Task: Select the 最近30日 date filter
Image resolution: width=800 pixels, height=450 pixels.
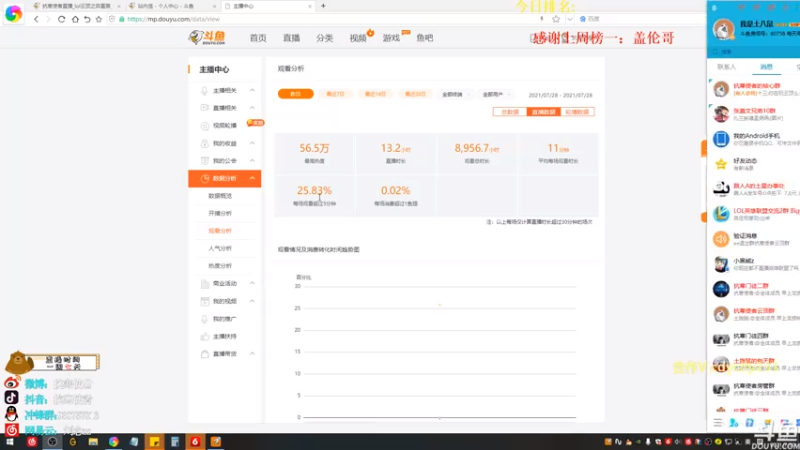Action: coord(415,94)
